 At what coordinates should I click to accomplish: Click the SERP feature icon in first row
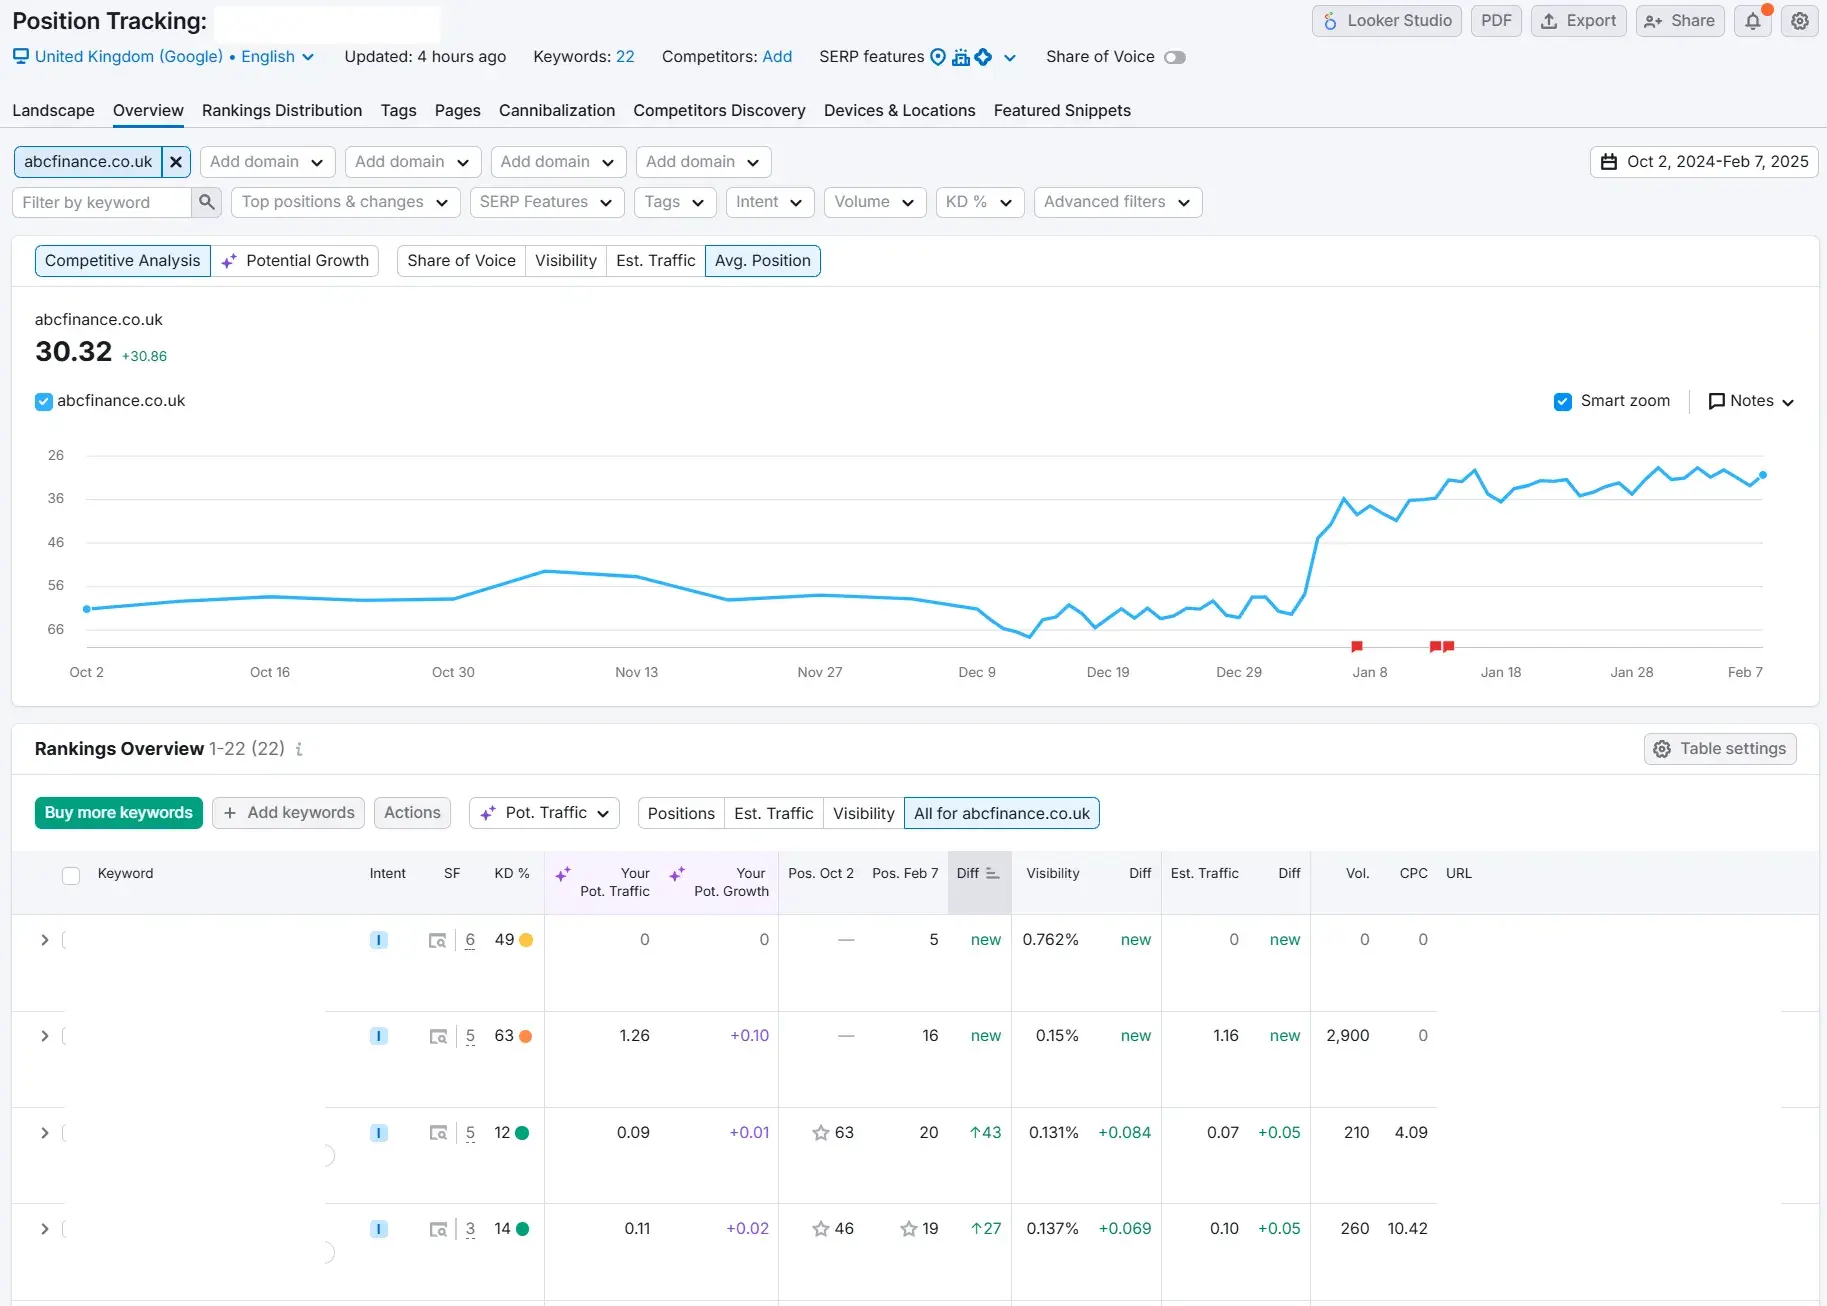[437, 940]
